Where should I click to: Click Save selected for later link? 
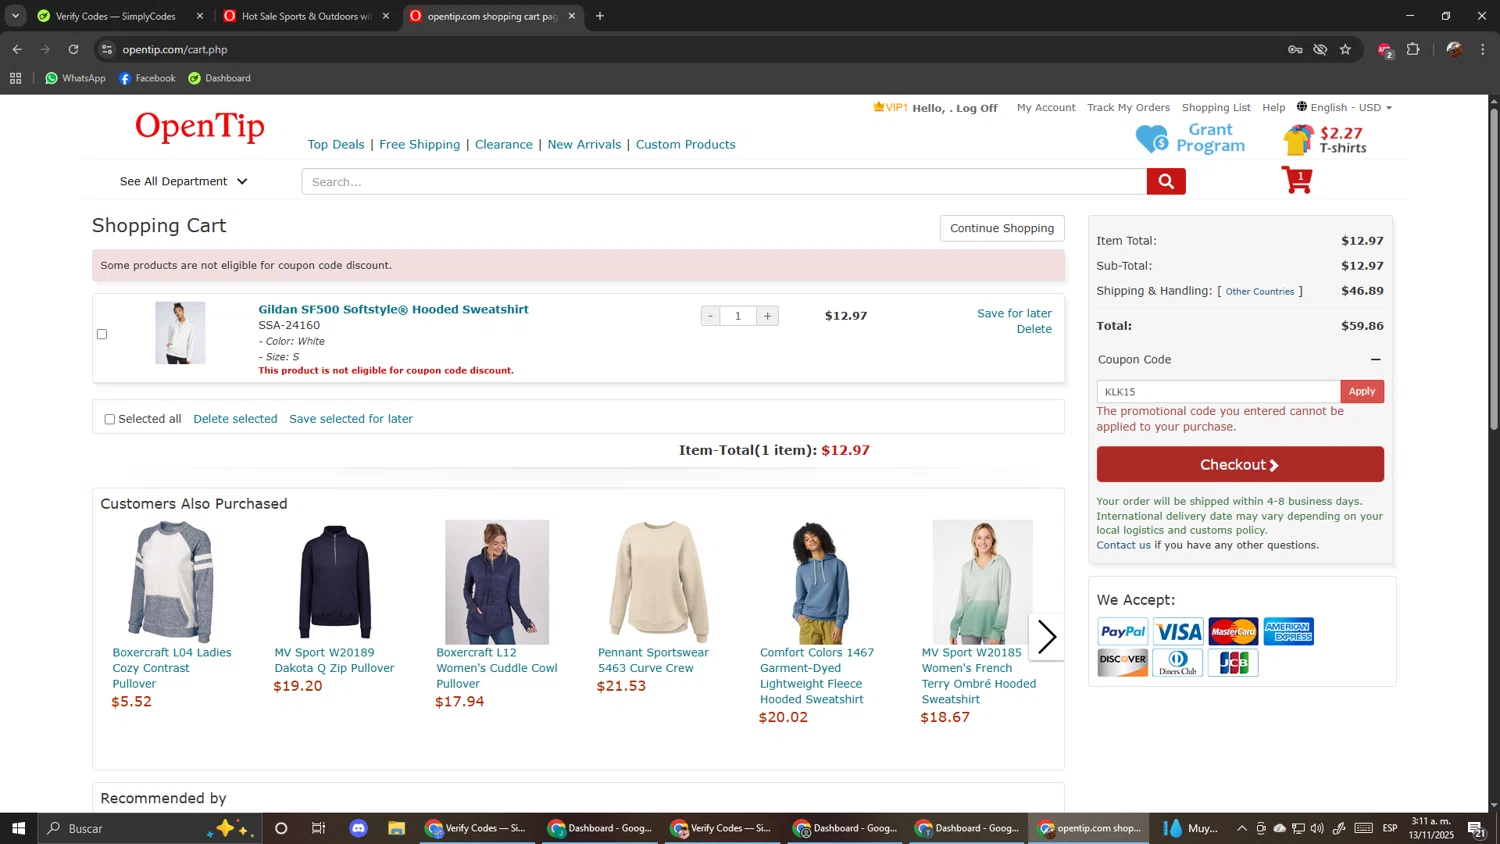(x=351, y=419)
